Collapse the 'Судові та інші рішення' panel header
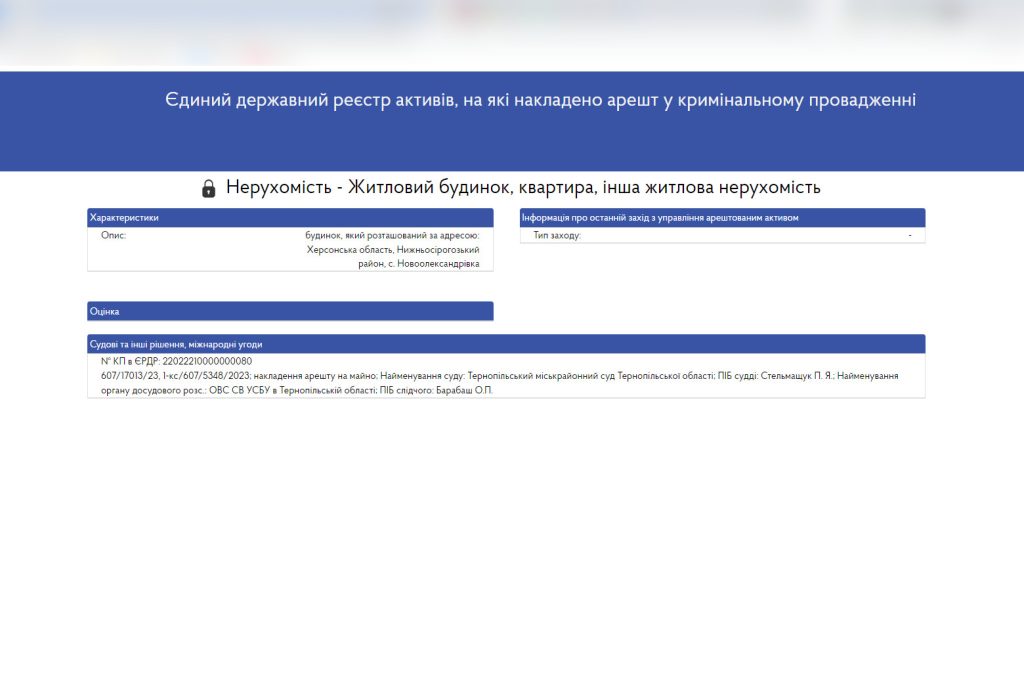The image size is (1024, 683). coord(506,344)
